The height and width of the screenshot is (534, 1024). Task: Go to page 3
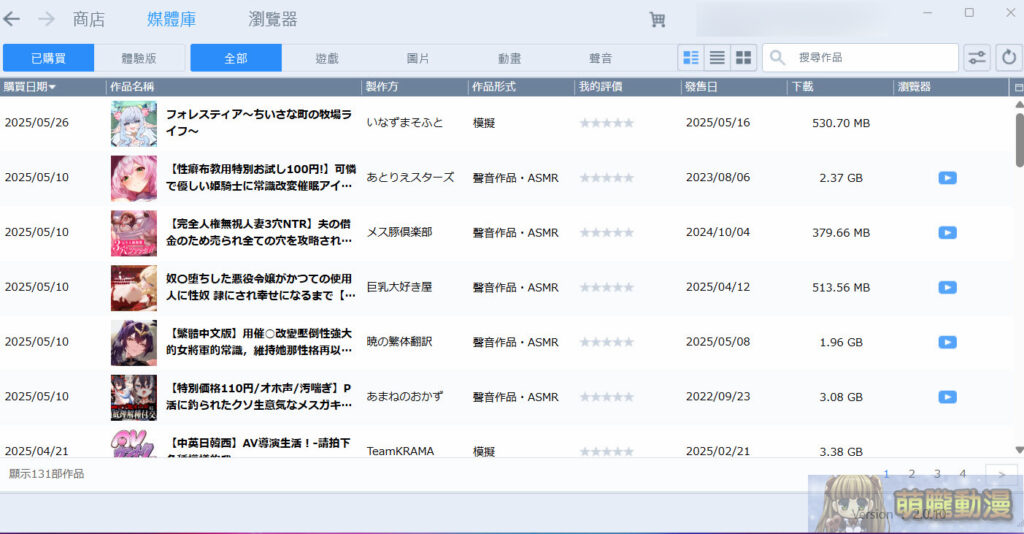click(937, 474)
